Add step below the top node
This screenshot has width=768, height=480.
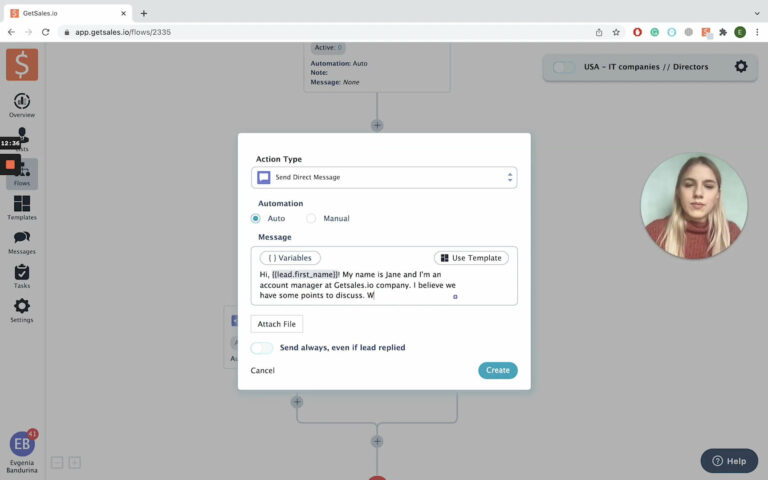(377, 125)
